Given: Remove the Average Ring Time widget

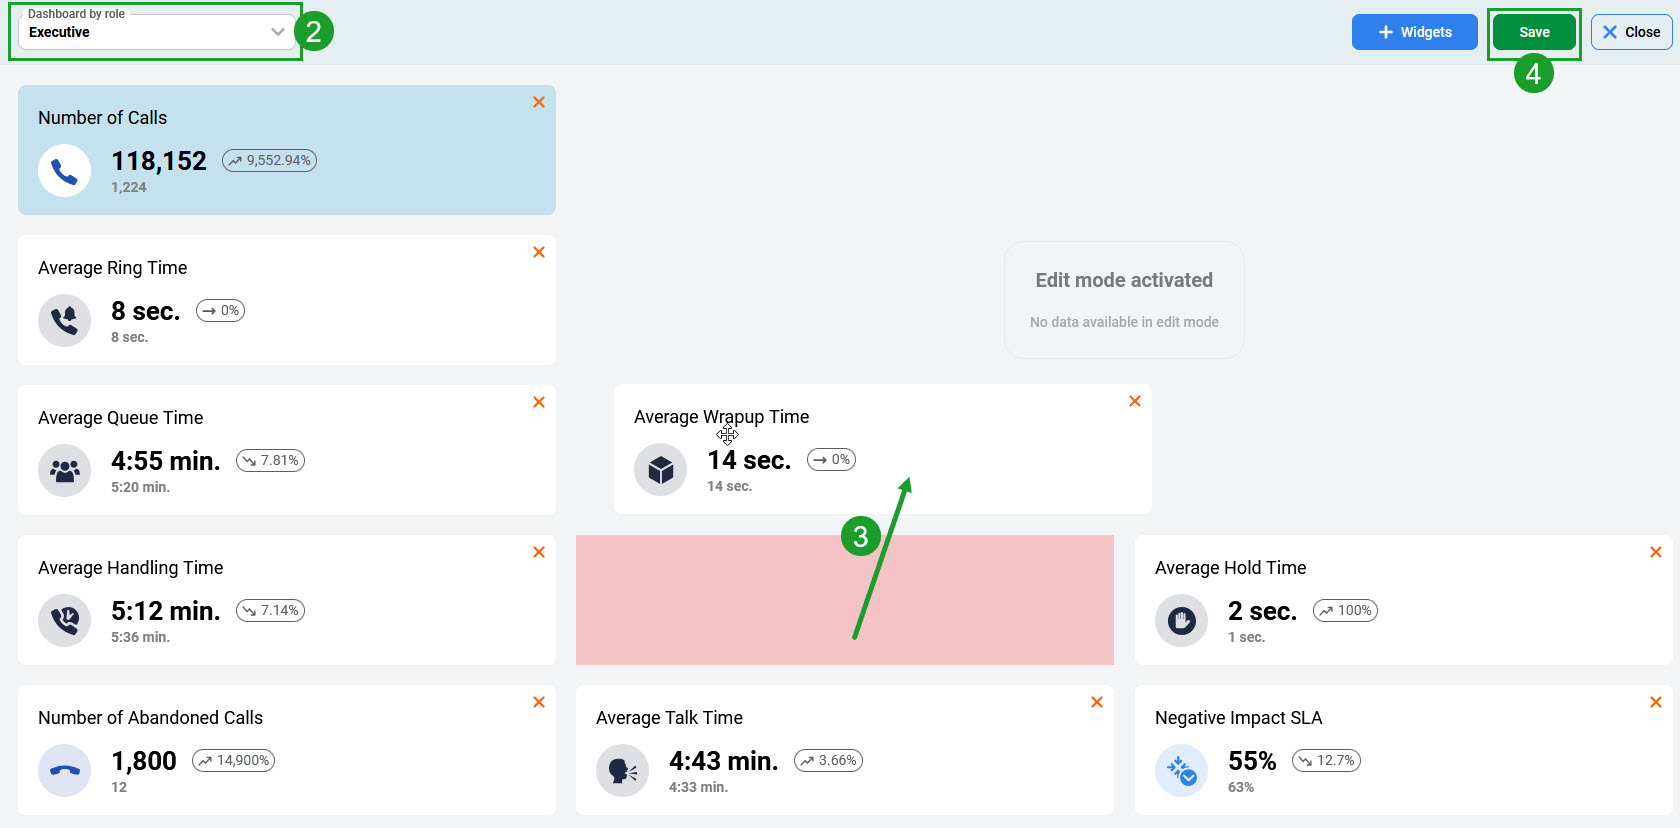Looking at the screenshot, I should click(539, 252).
